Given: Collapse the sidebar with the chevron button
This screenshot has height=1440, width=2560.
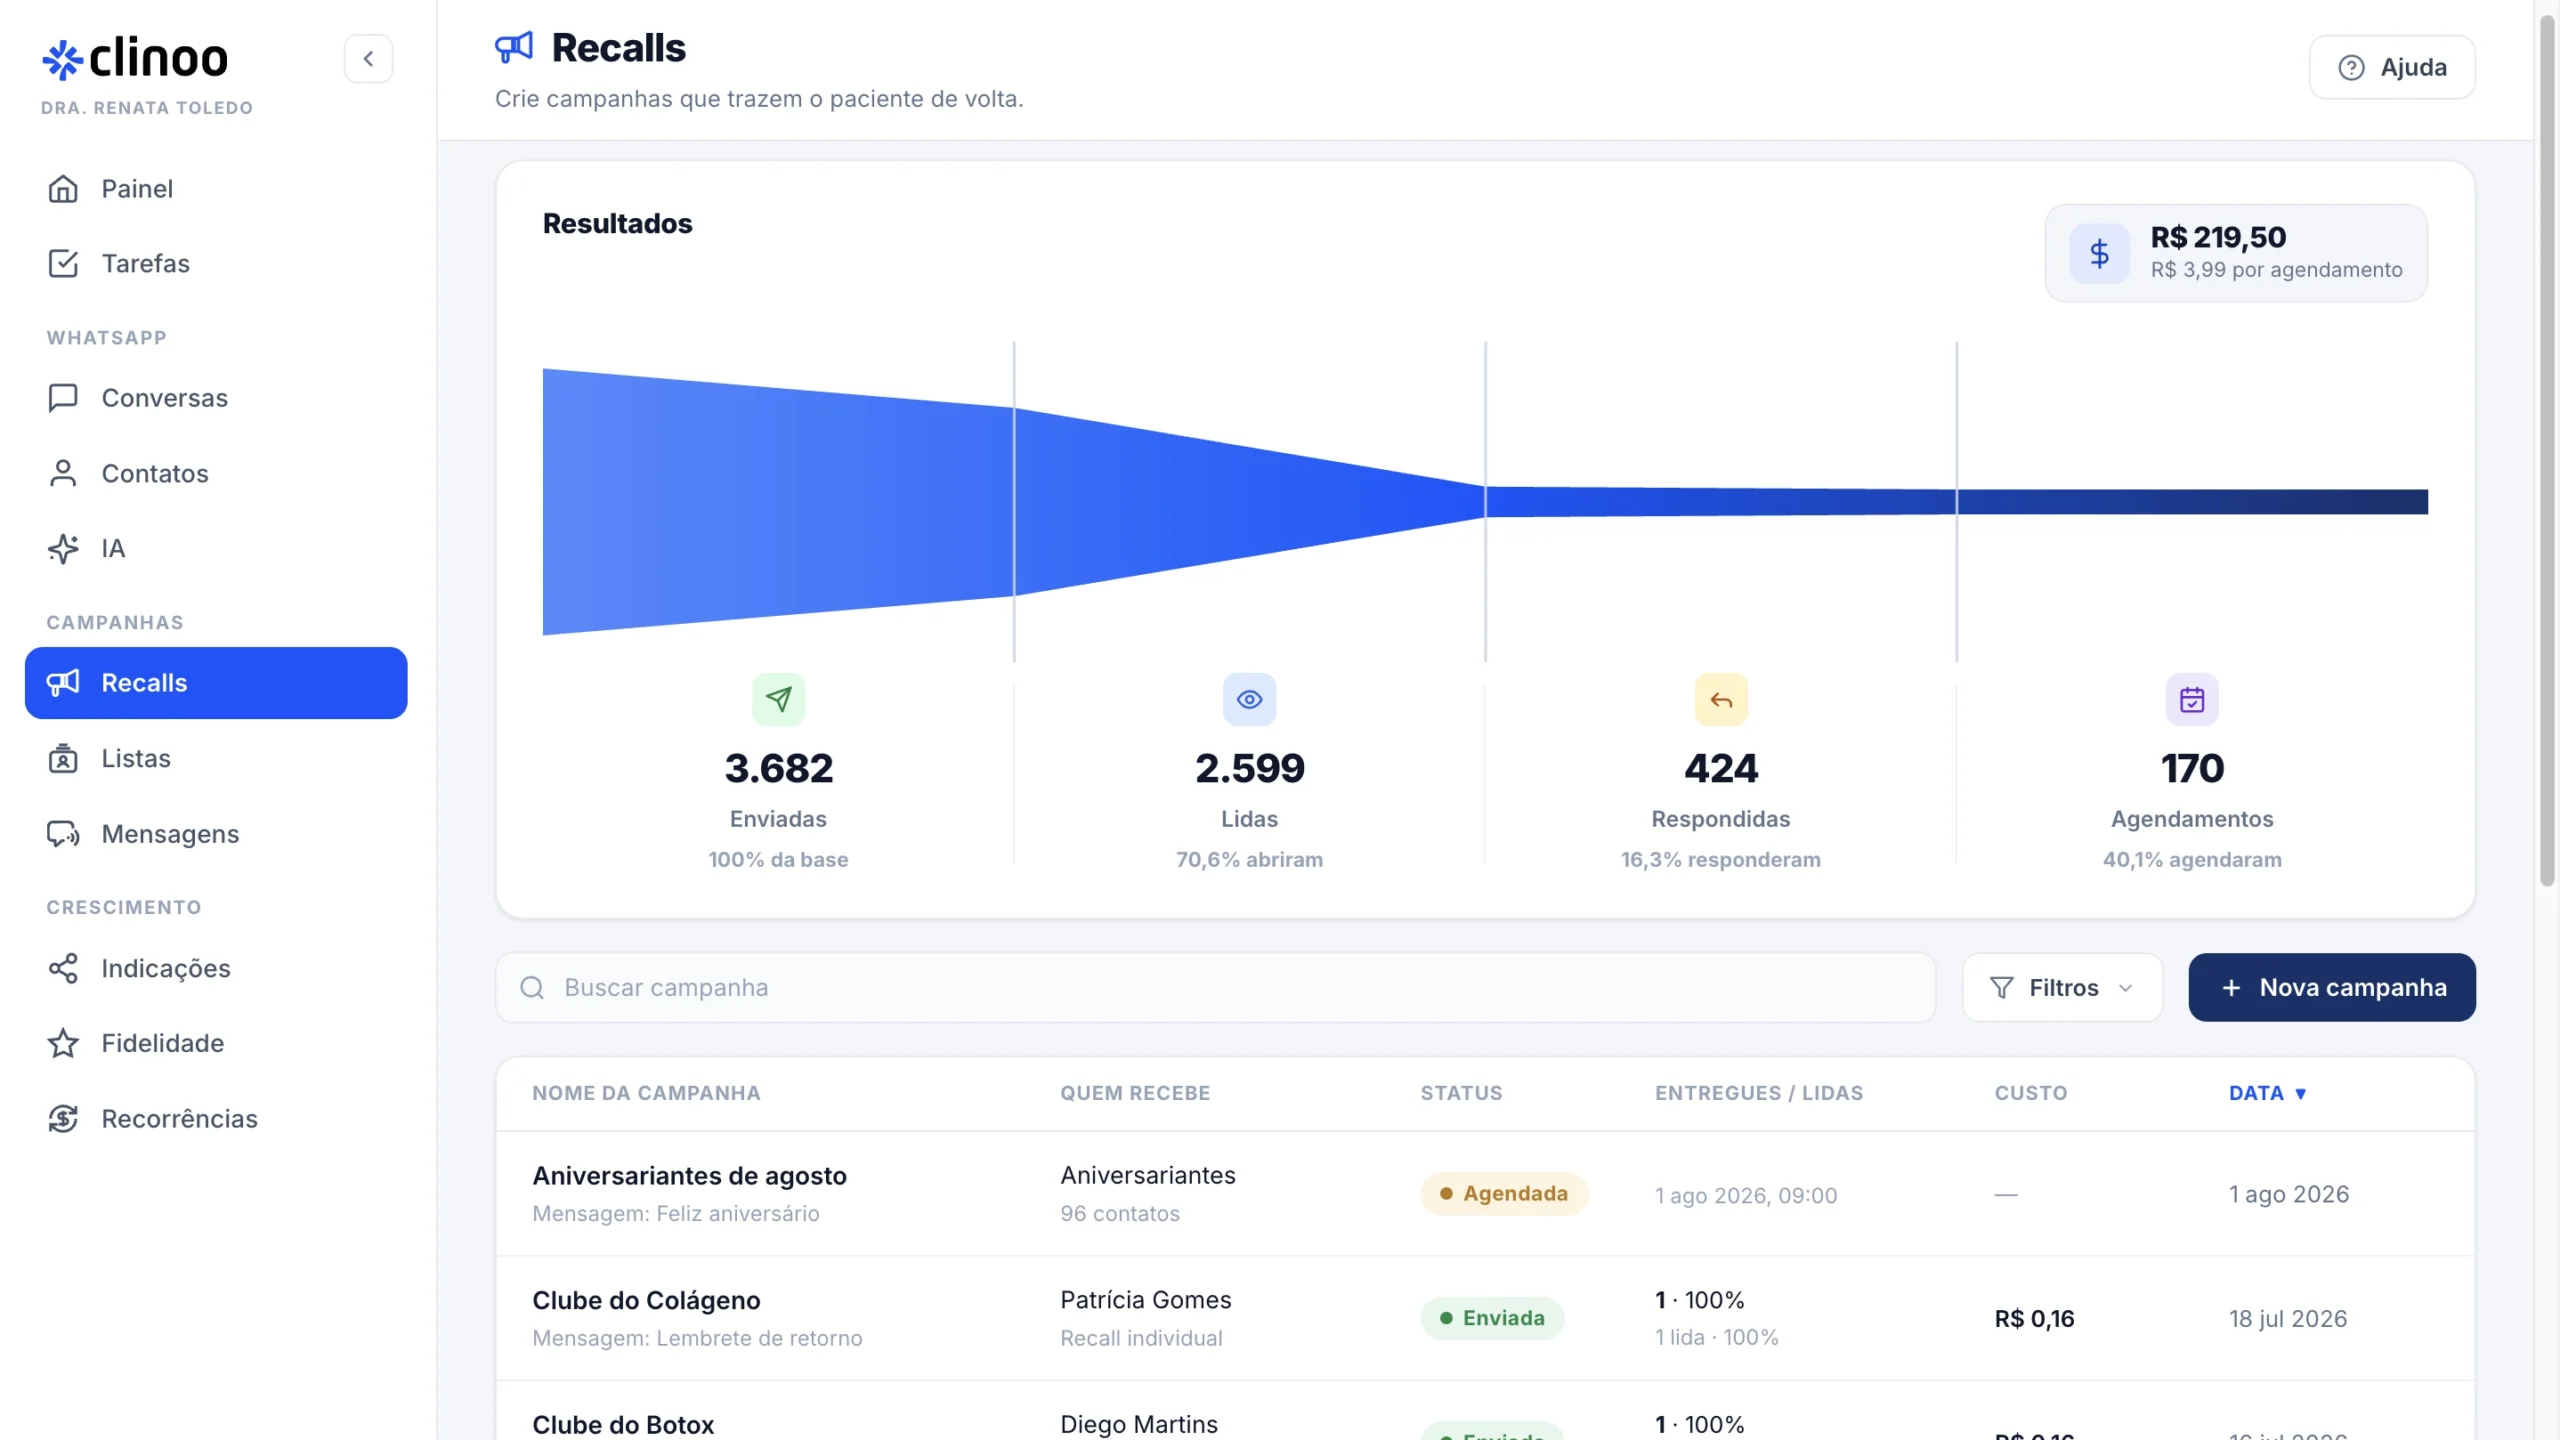Looking at the screenshot, I should [368, 58].
